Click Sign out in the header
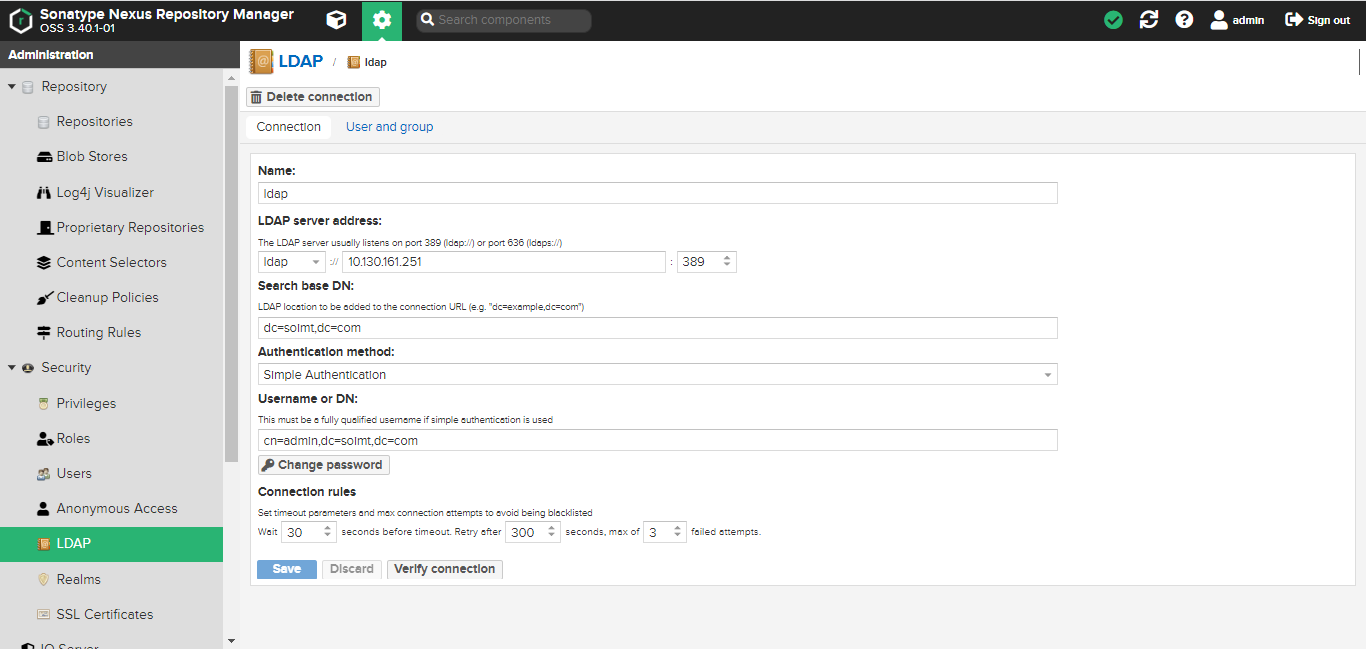Viewport: 1366px width, 649px height. tap(1318, 20)
